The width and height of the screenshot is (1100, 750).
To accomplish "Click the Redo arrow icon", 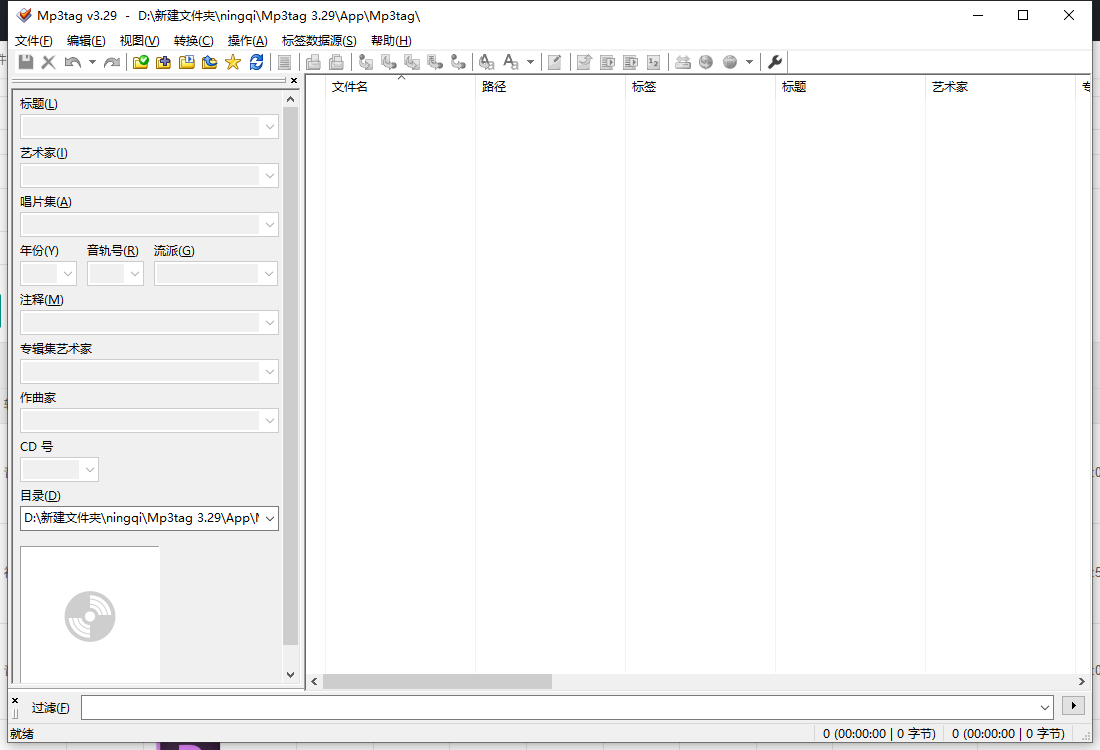I will tap(112, 62).
